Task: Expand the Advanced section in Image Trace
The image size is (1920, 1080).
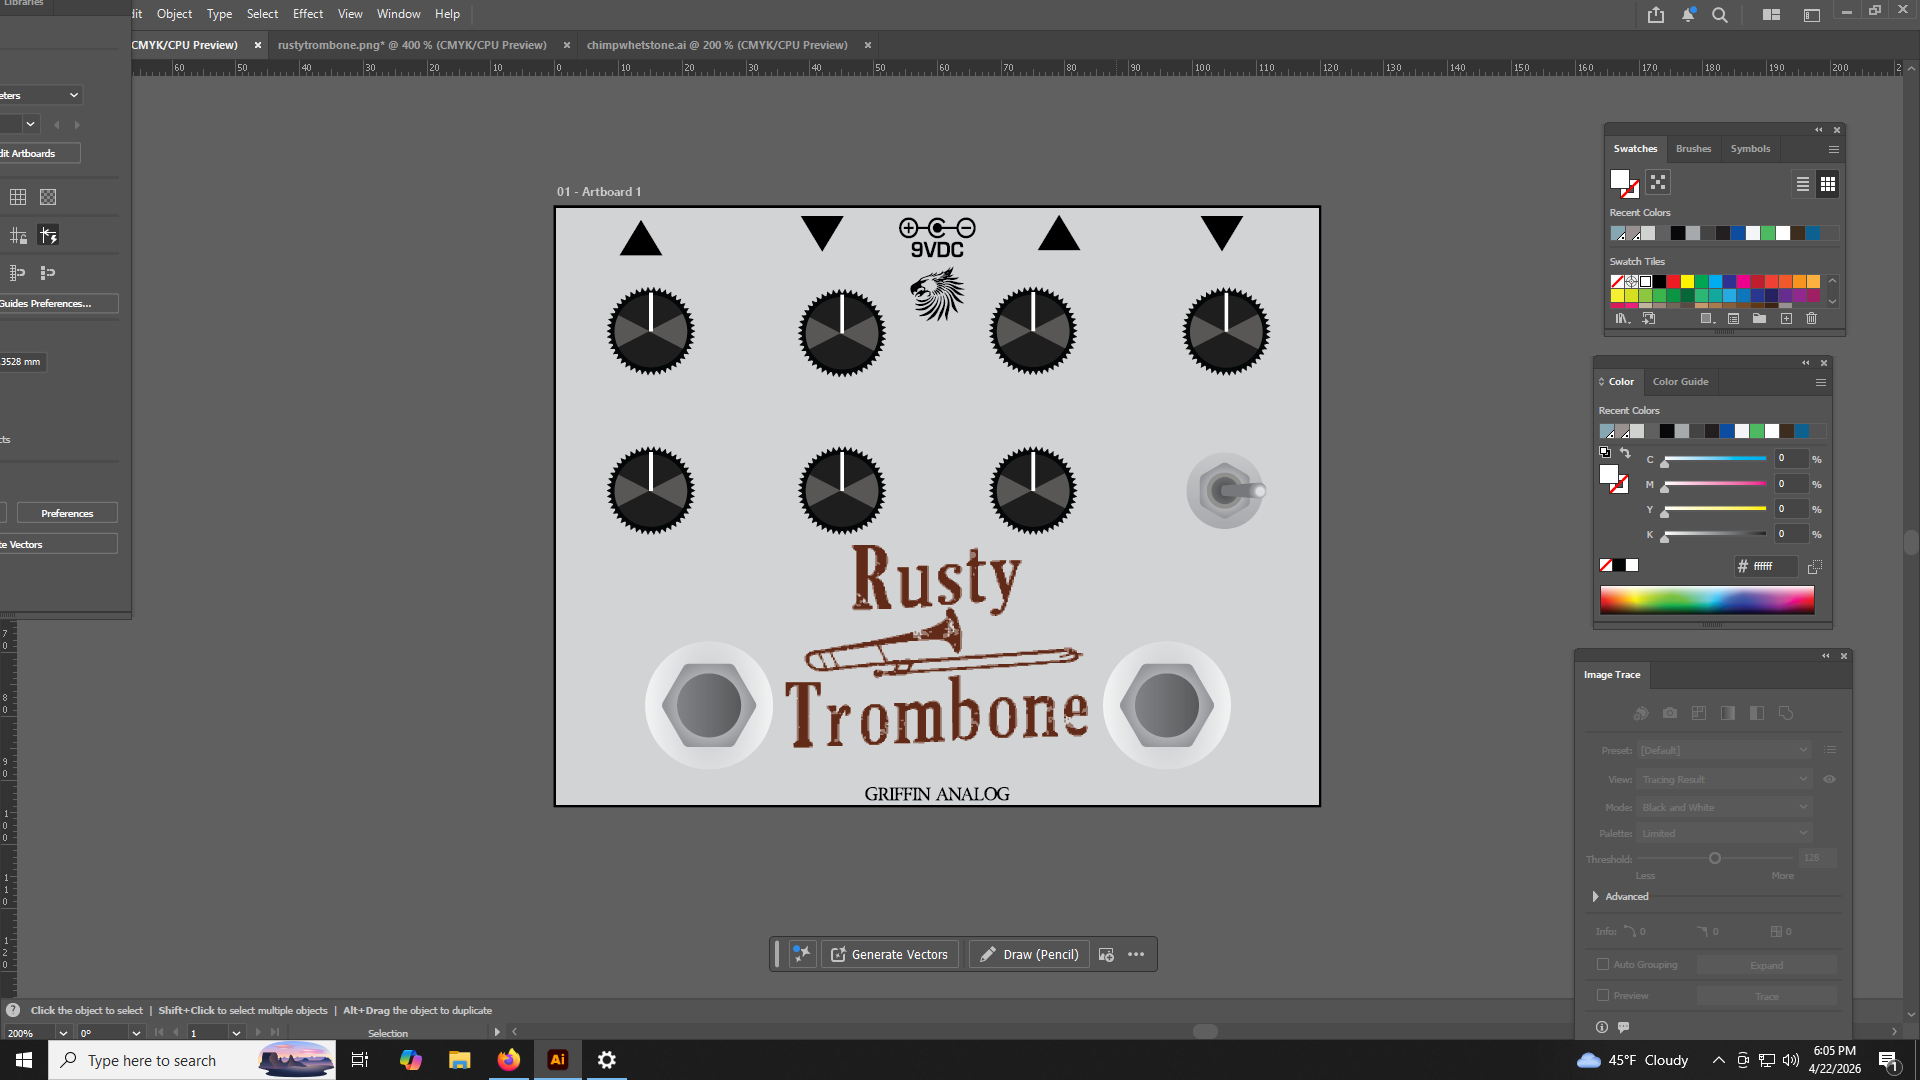Action: (x=1596, y=897)
